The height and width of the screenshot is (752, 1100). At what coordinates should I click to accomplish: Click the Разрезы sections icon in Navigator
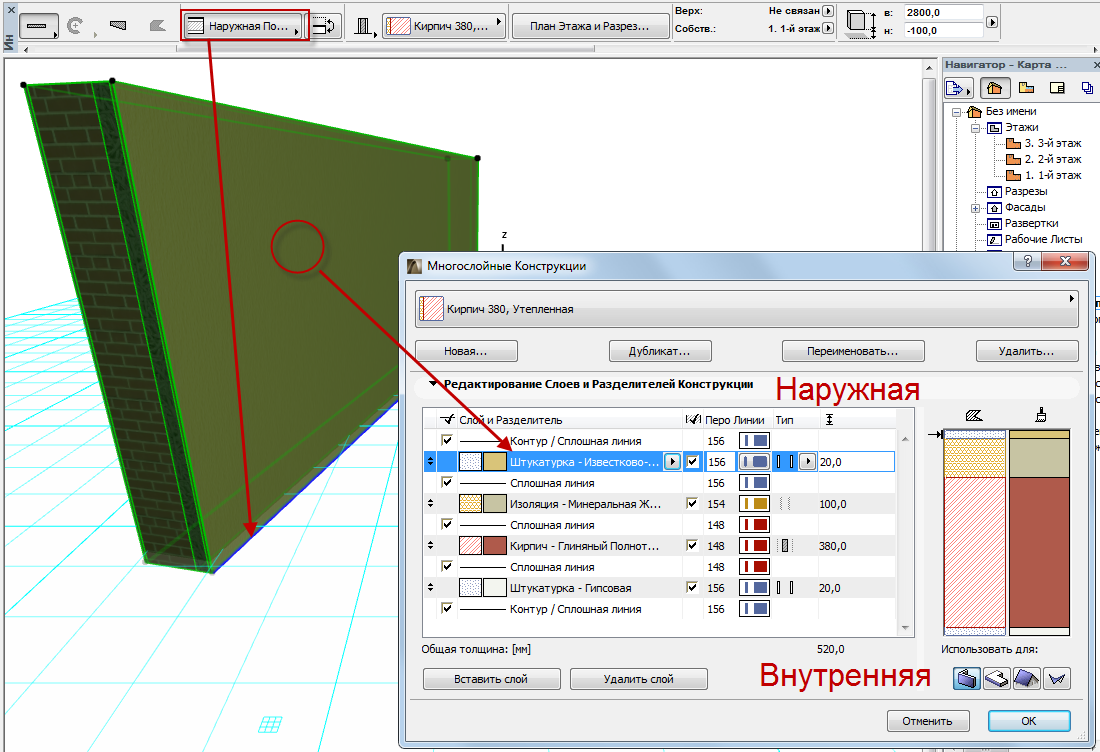pos(994,192)
